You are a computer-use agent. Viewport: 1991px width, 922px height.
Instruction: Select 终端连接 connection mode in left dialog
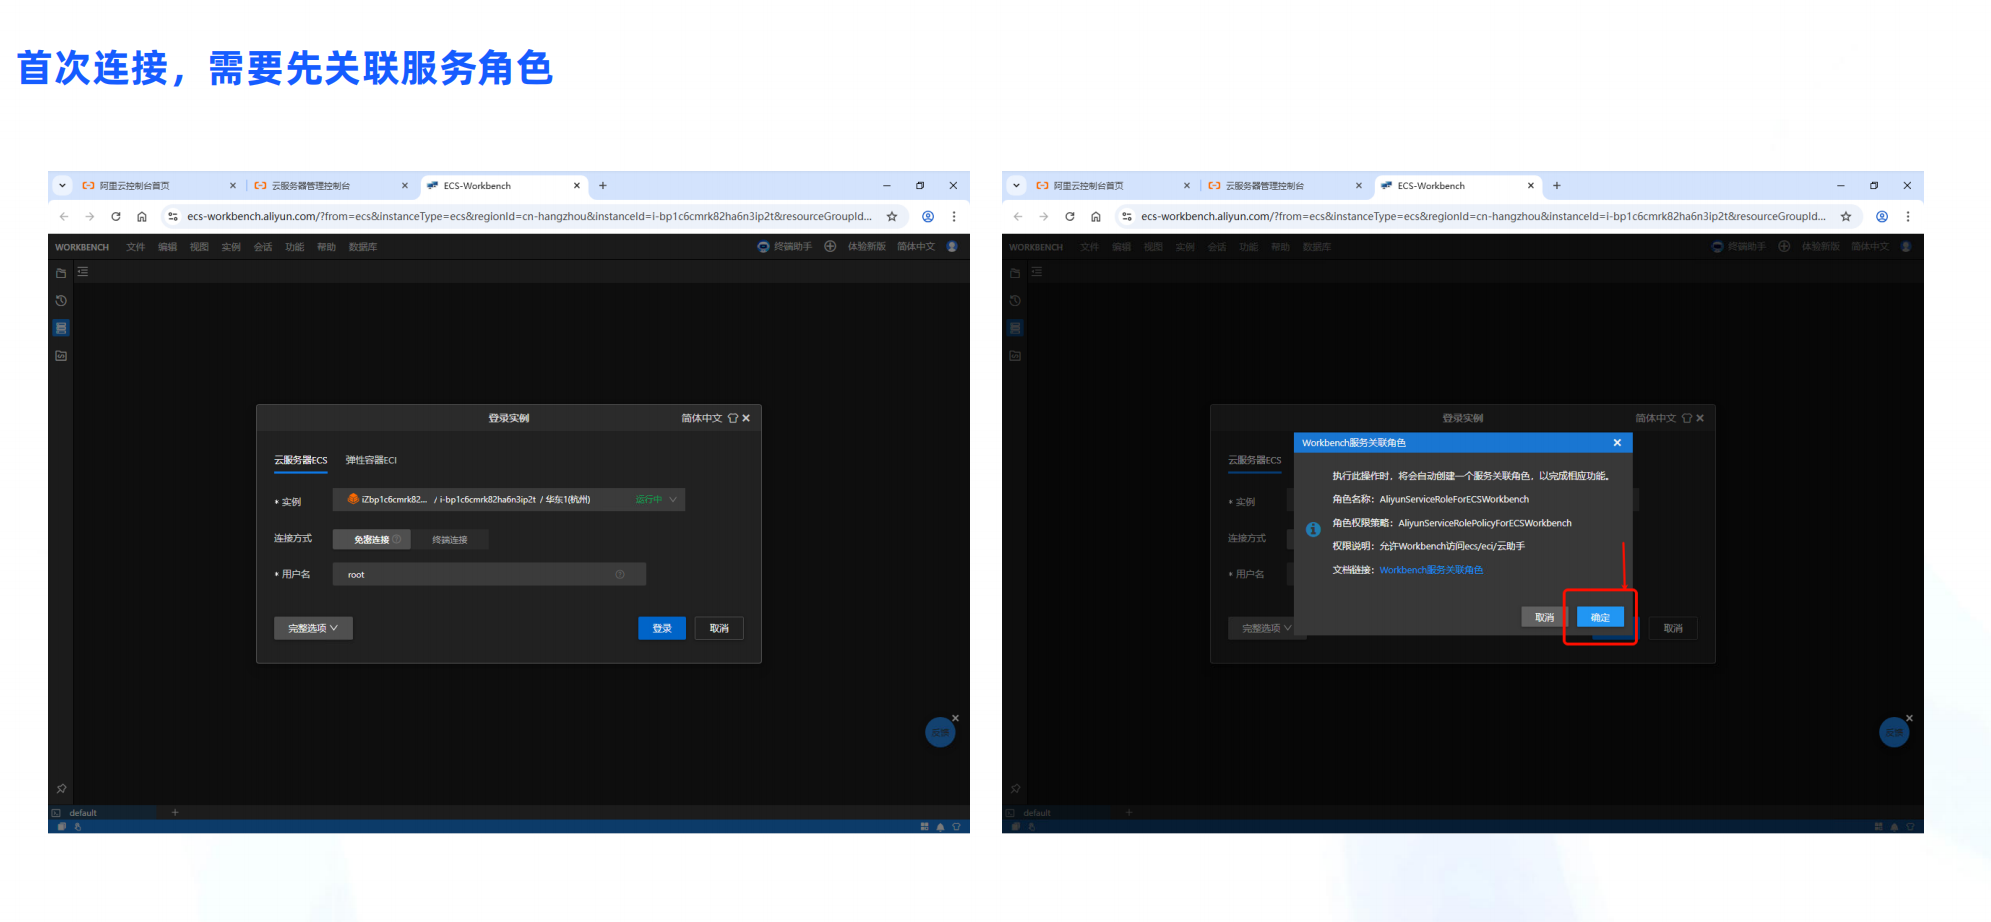point(450,539)
